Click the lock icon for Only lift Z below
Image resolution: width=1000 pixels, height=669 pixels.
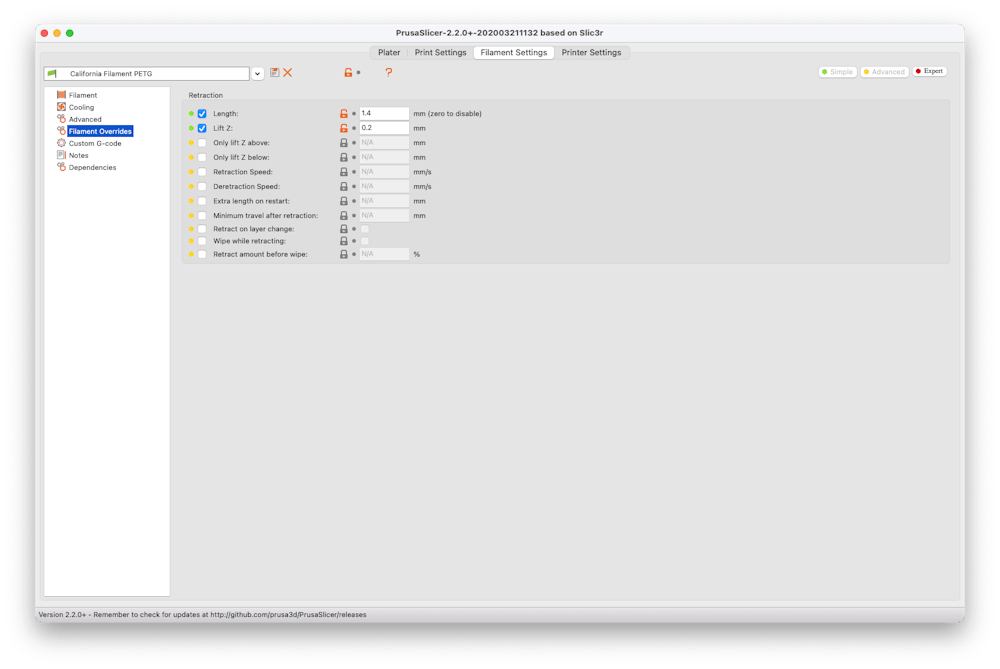[344, 158]
